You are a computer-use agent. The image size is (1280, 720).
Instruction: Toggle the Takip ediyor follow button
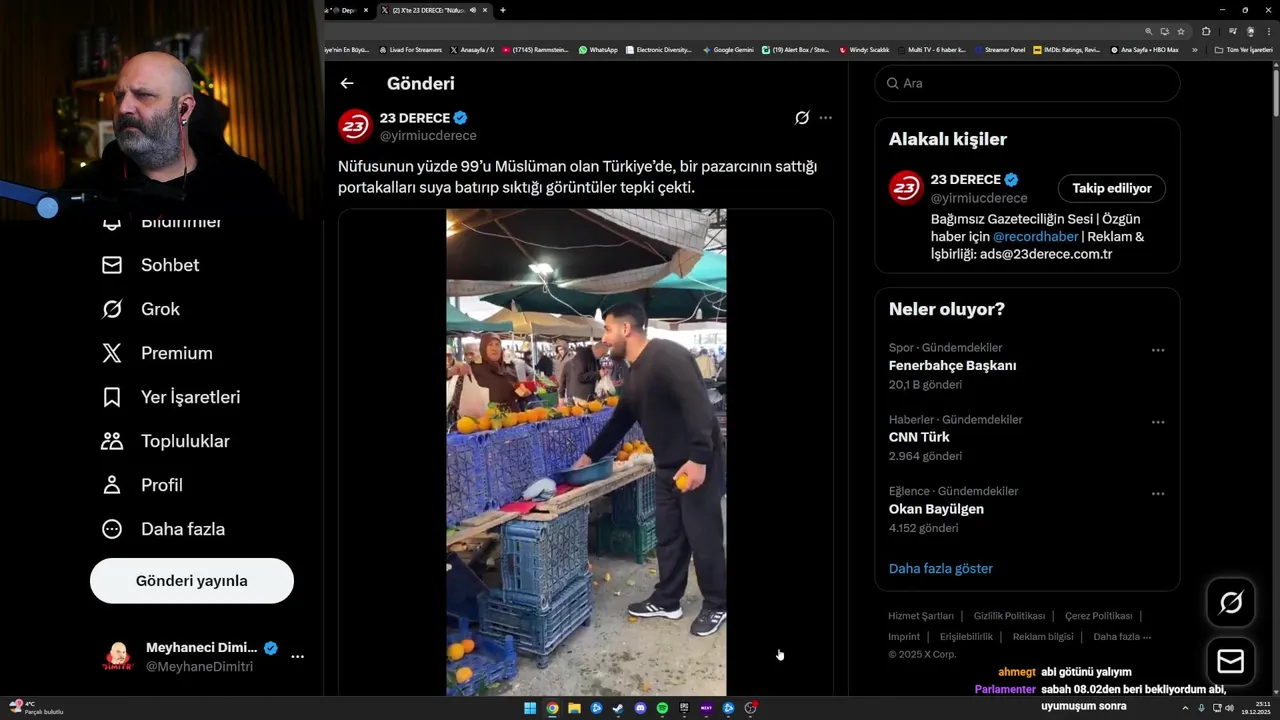pos(1112,188)
